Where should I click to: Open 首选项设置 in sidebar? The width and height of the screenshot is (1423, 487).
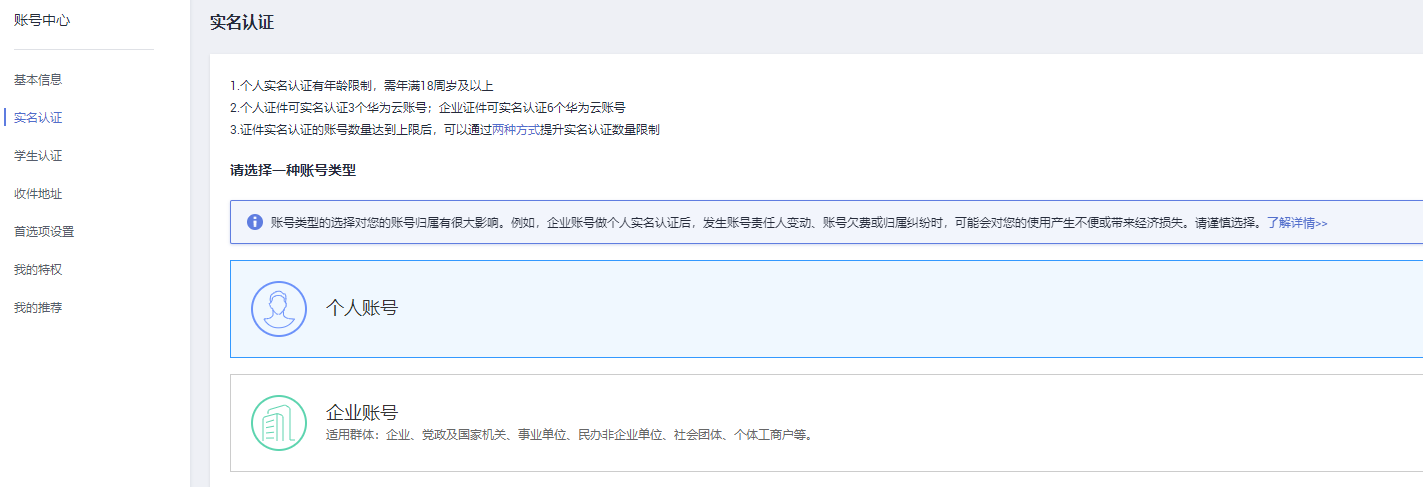44,232
